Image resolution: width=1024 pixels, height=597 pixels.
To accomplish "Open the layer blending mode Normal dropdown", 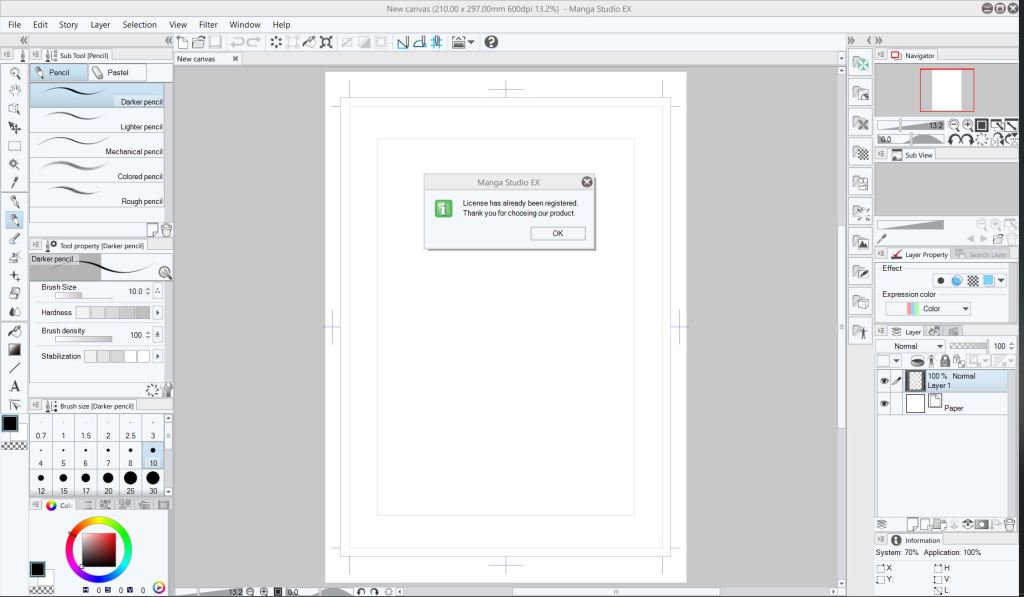I will click(910, 346).
